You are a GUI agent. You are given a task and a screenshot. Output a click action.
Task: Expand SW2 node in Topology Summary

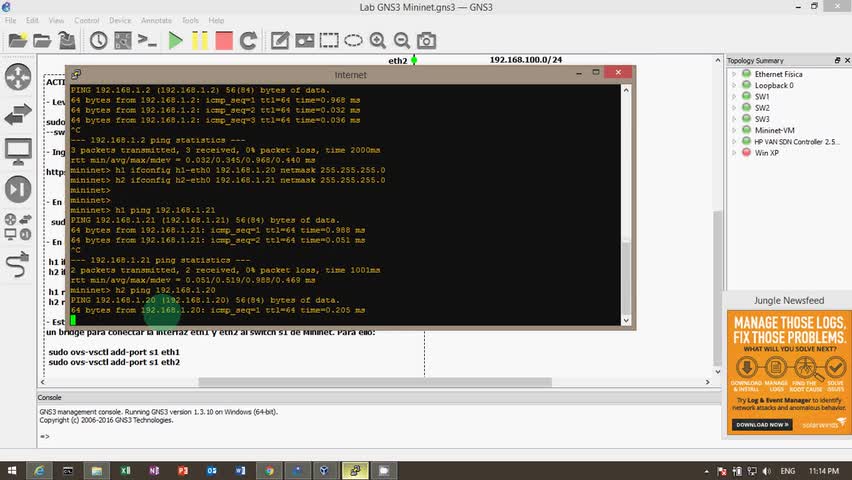pos(734,108)
